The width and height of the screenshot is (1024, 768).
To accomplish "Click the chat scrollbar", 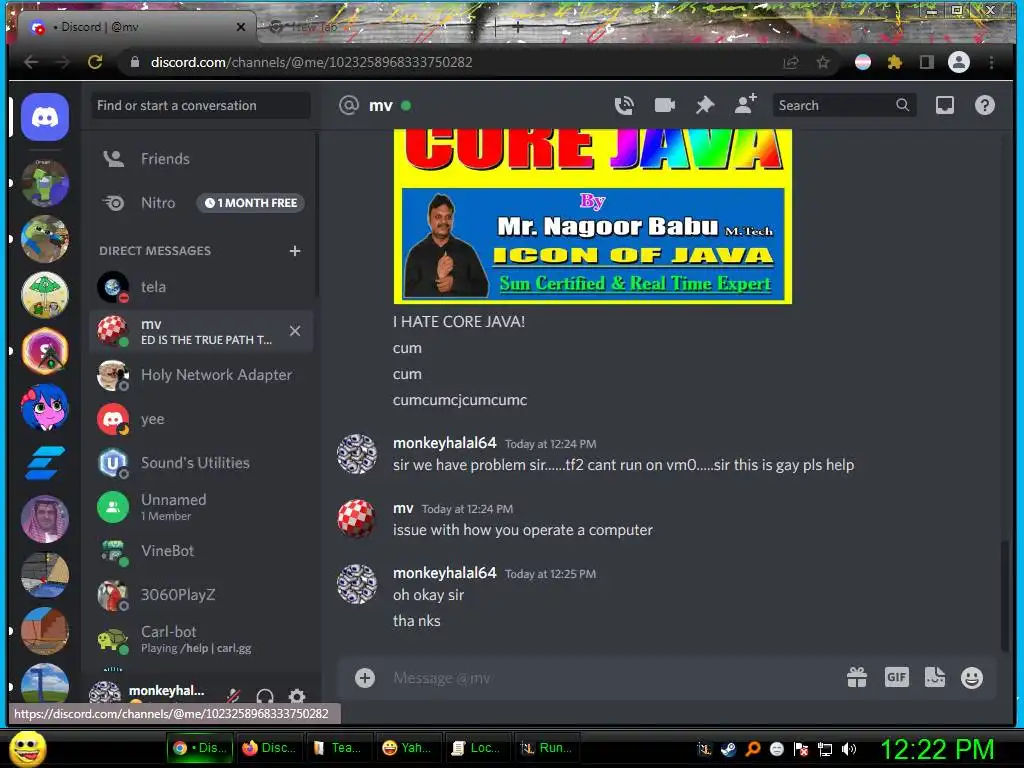I will coord(1006,594).
